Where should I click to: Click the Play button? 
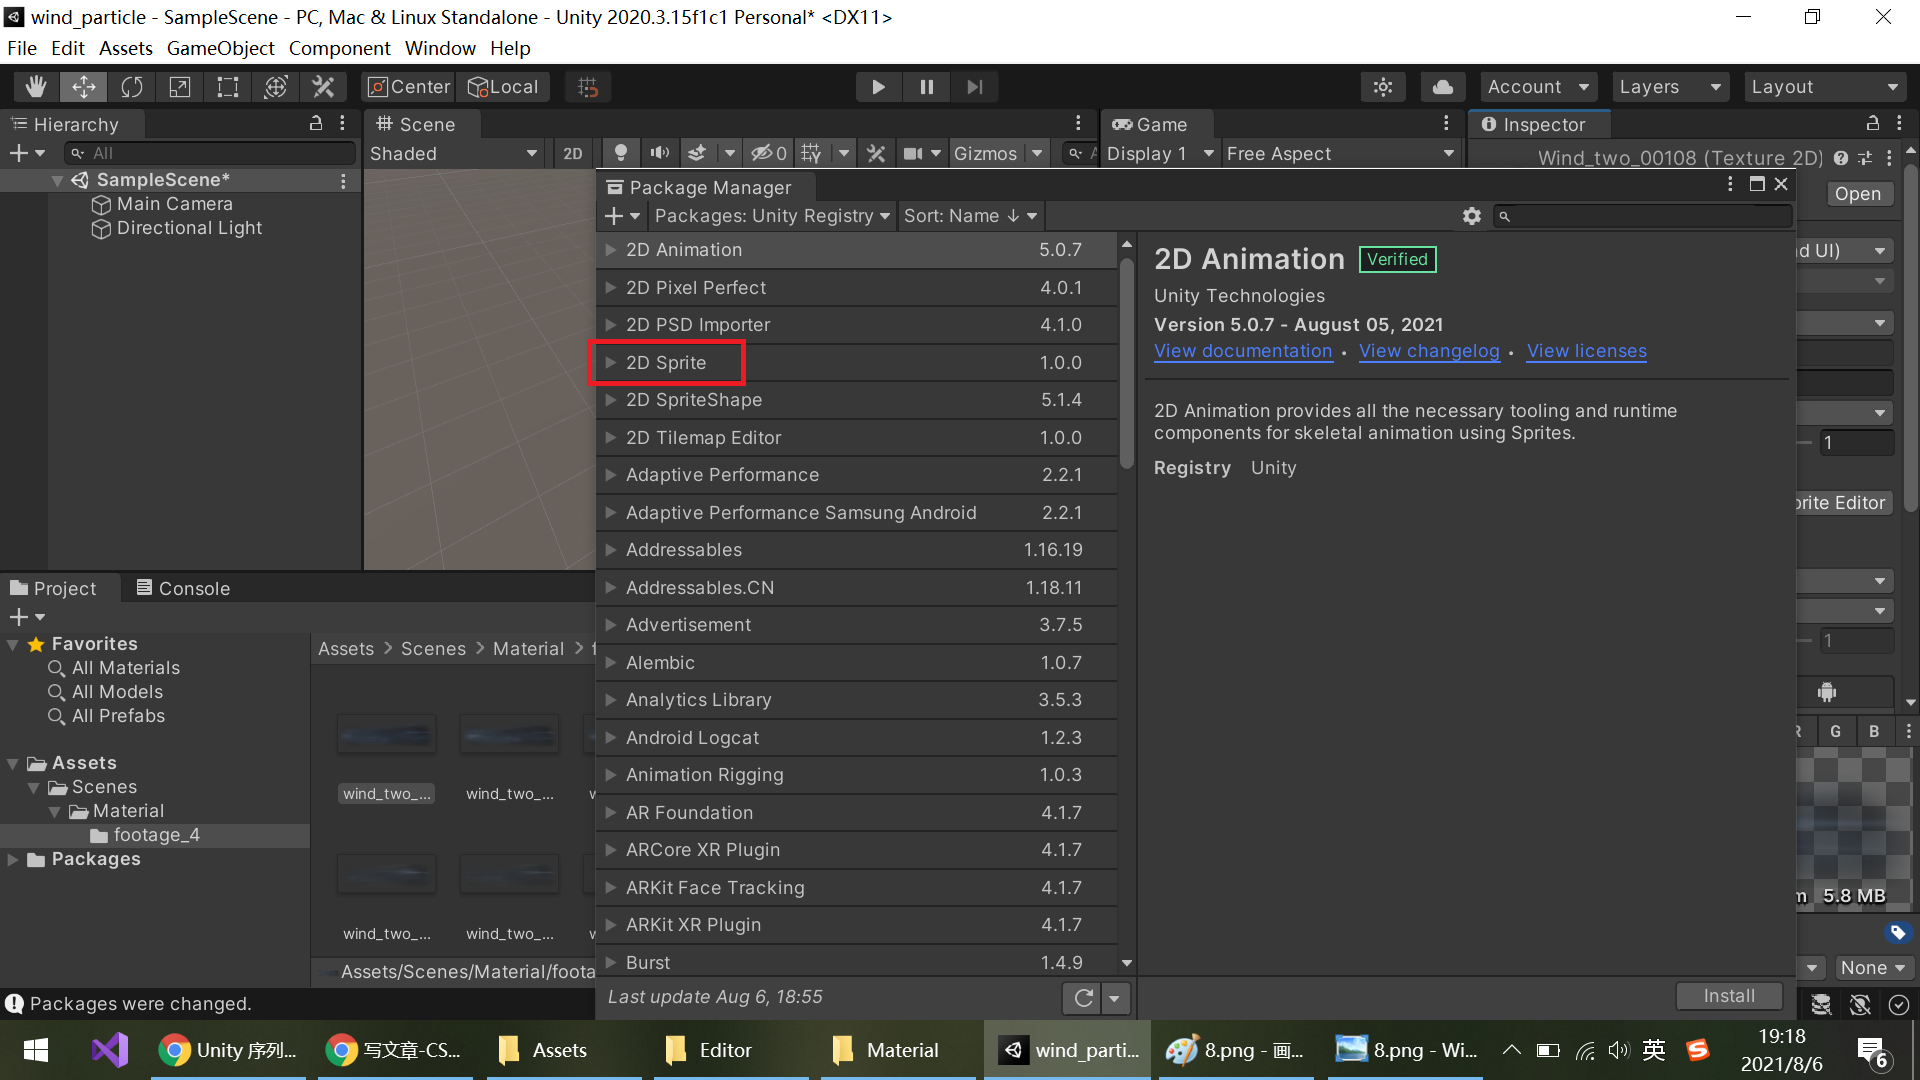tap(878, 87)
